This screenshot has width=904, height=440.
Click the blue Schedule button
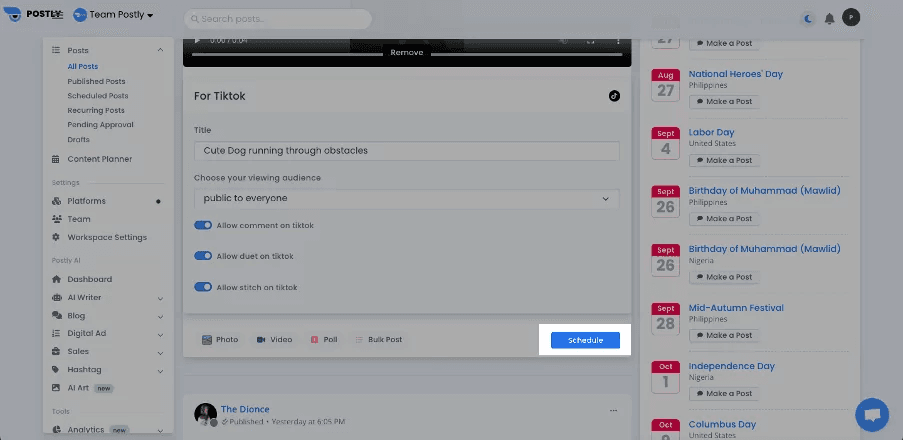tap(585, 340)
